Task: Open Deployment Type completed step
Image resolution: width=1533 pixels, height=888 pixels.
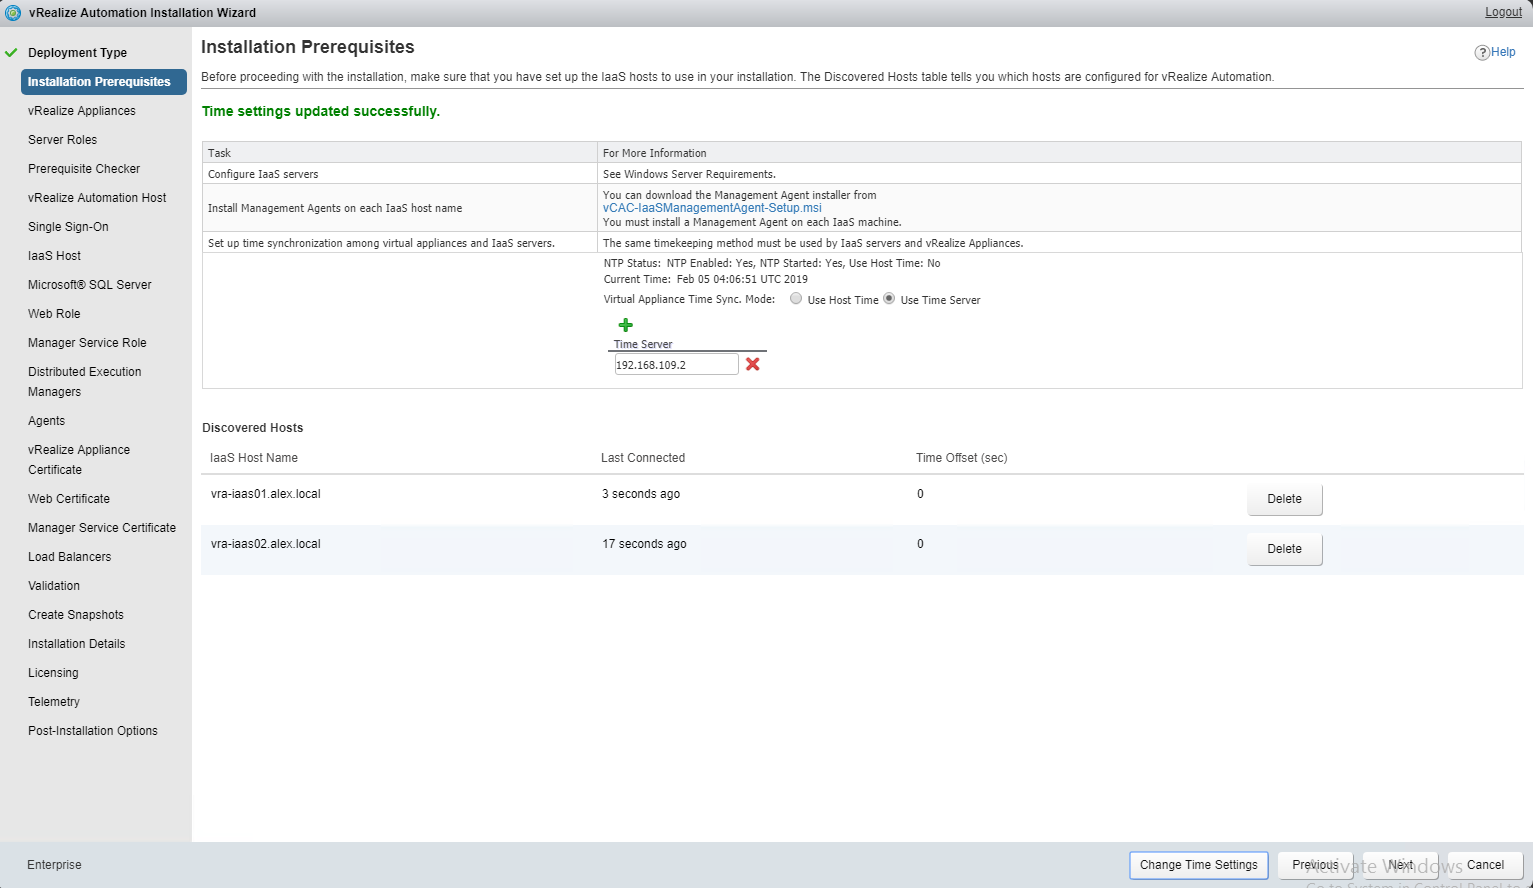Action: point(77,53)
